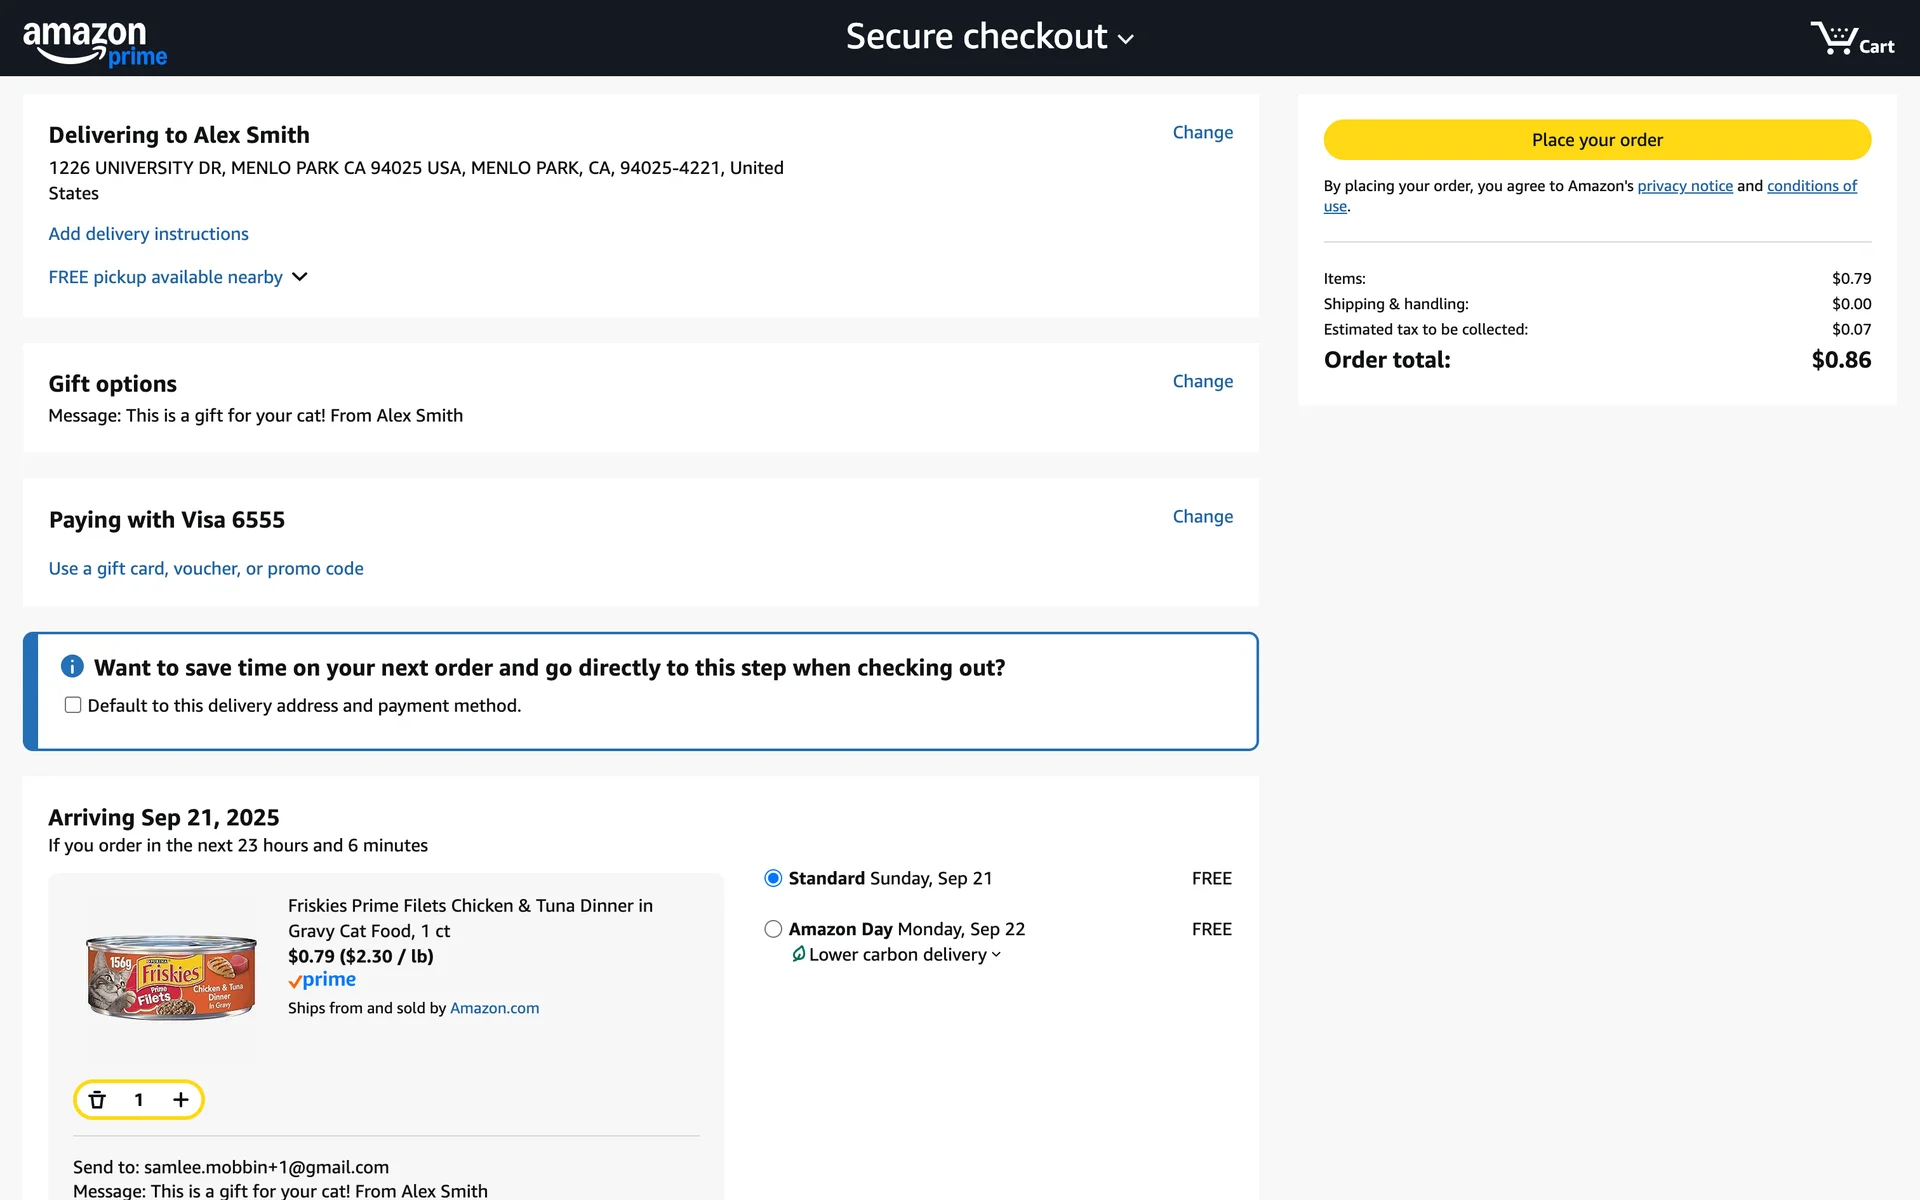The width and height of the screenshot is (1920, 1200).
Task: Select Standard Sunday Sep 21 delivery
Action: (773, 878)
